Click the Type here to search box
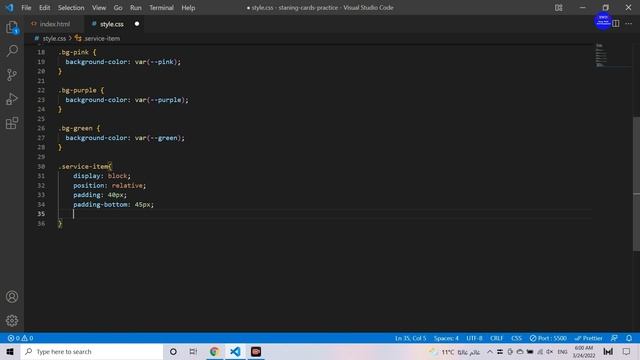Image resolution: width=640 pixels, height=360 pixels. pos(92,351)
